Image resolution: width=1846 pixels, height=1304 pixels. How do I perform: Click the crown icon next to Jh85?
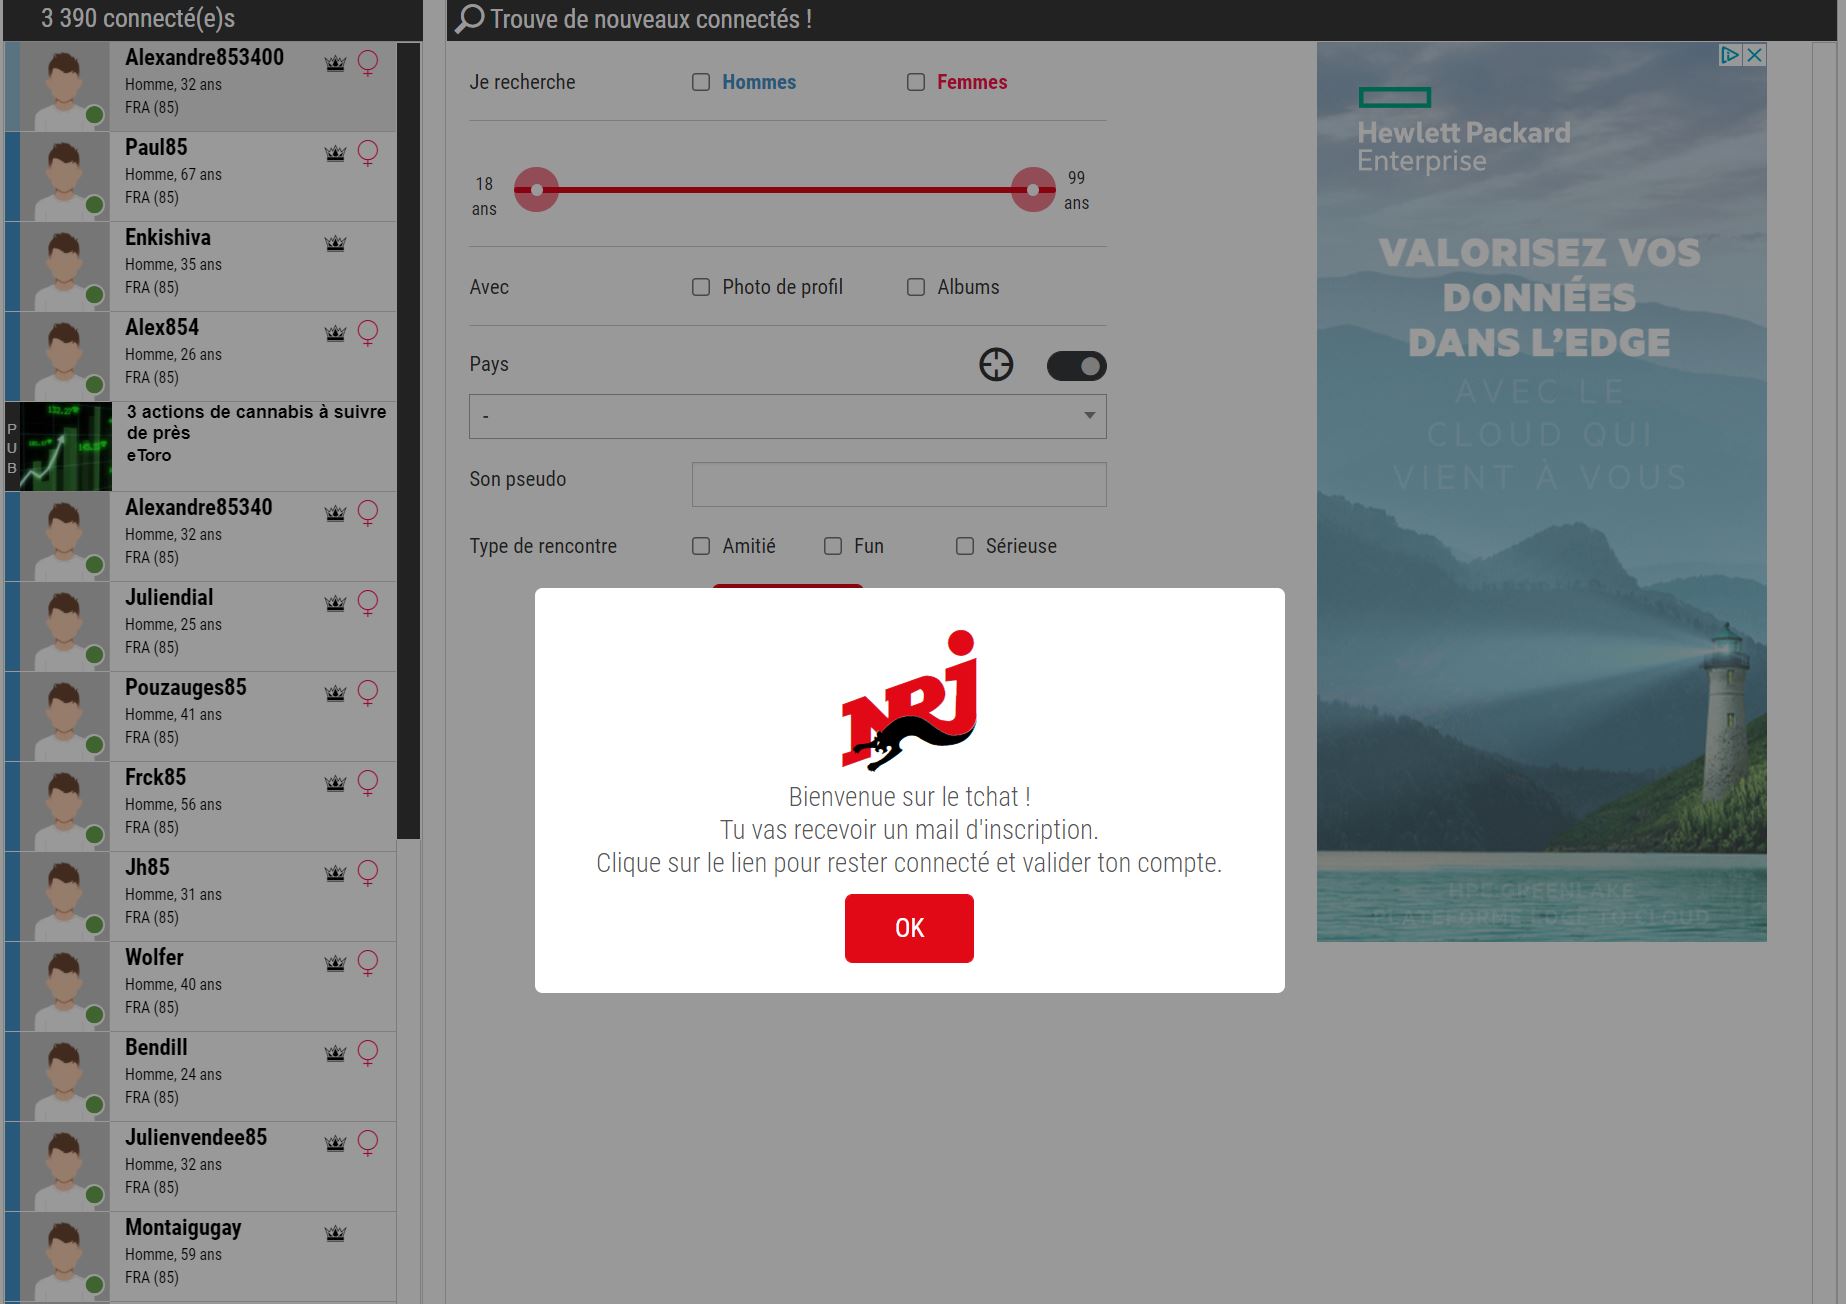click(x=335, y=874)
